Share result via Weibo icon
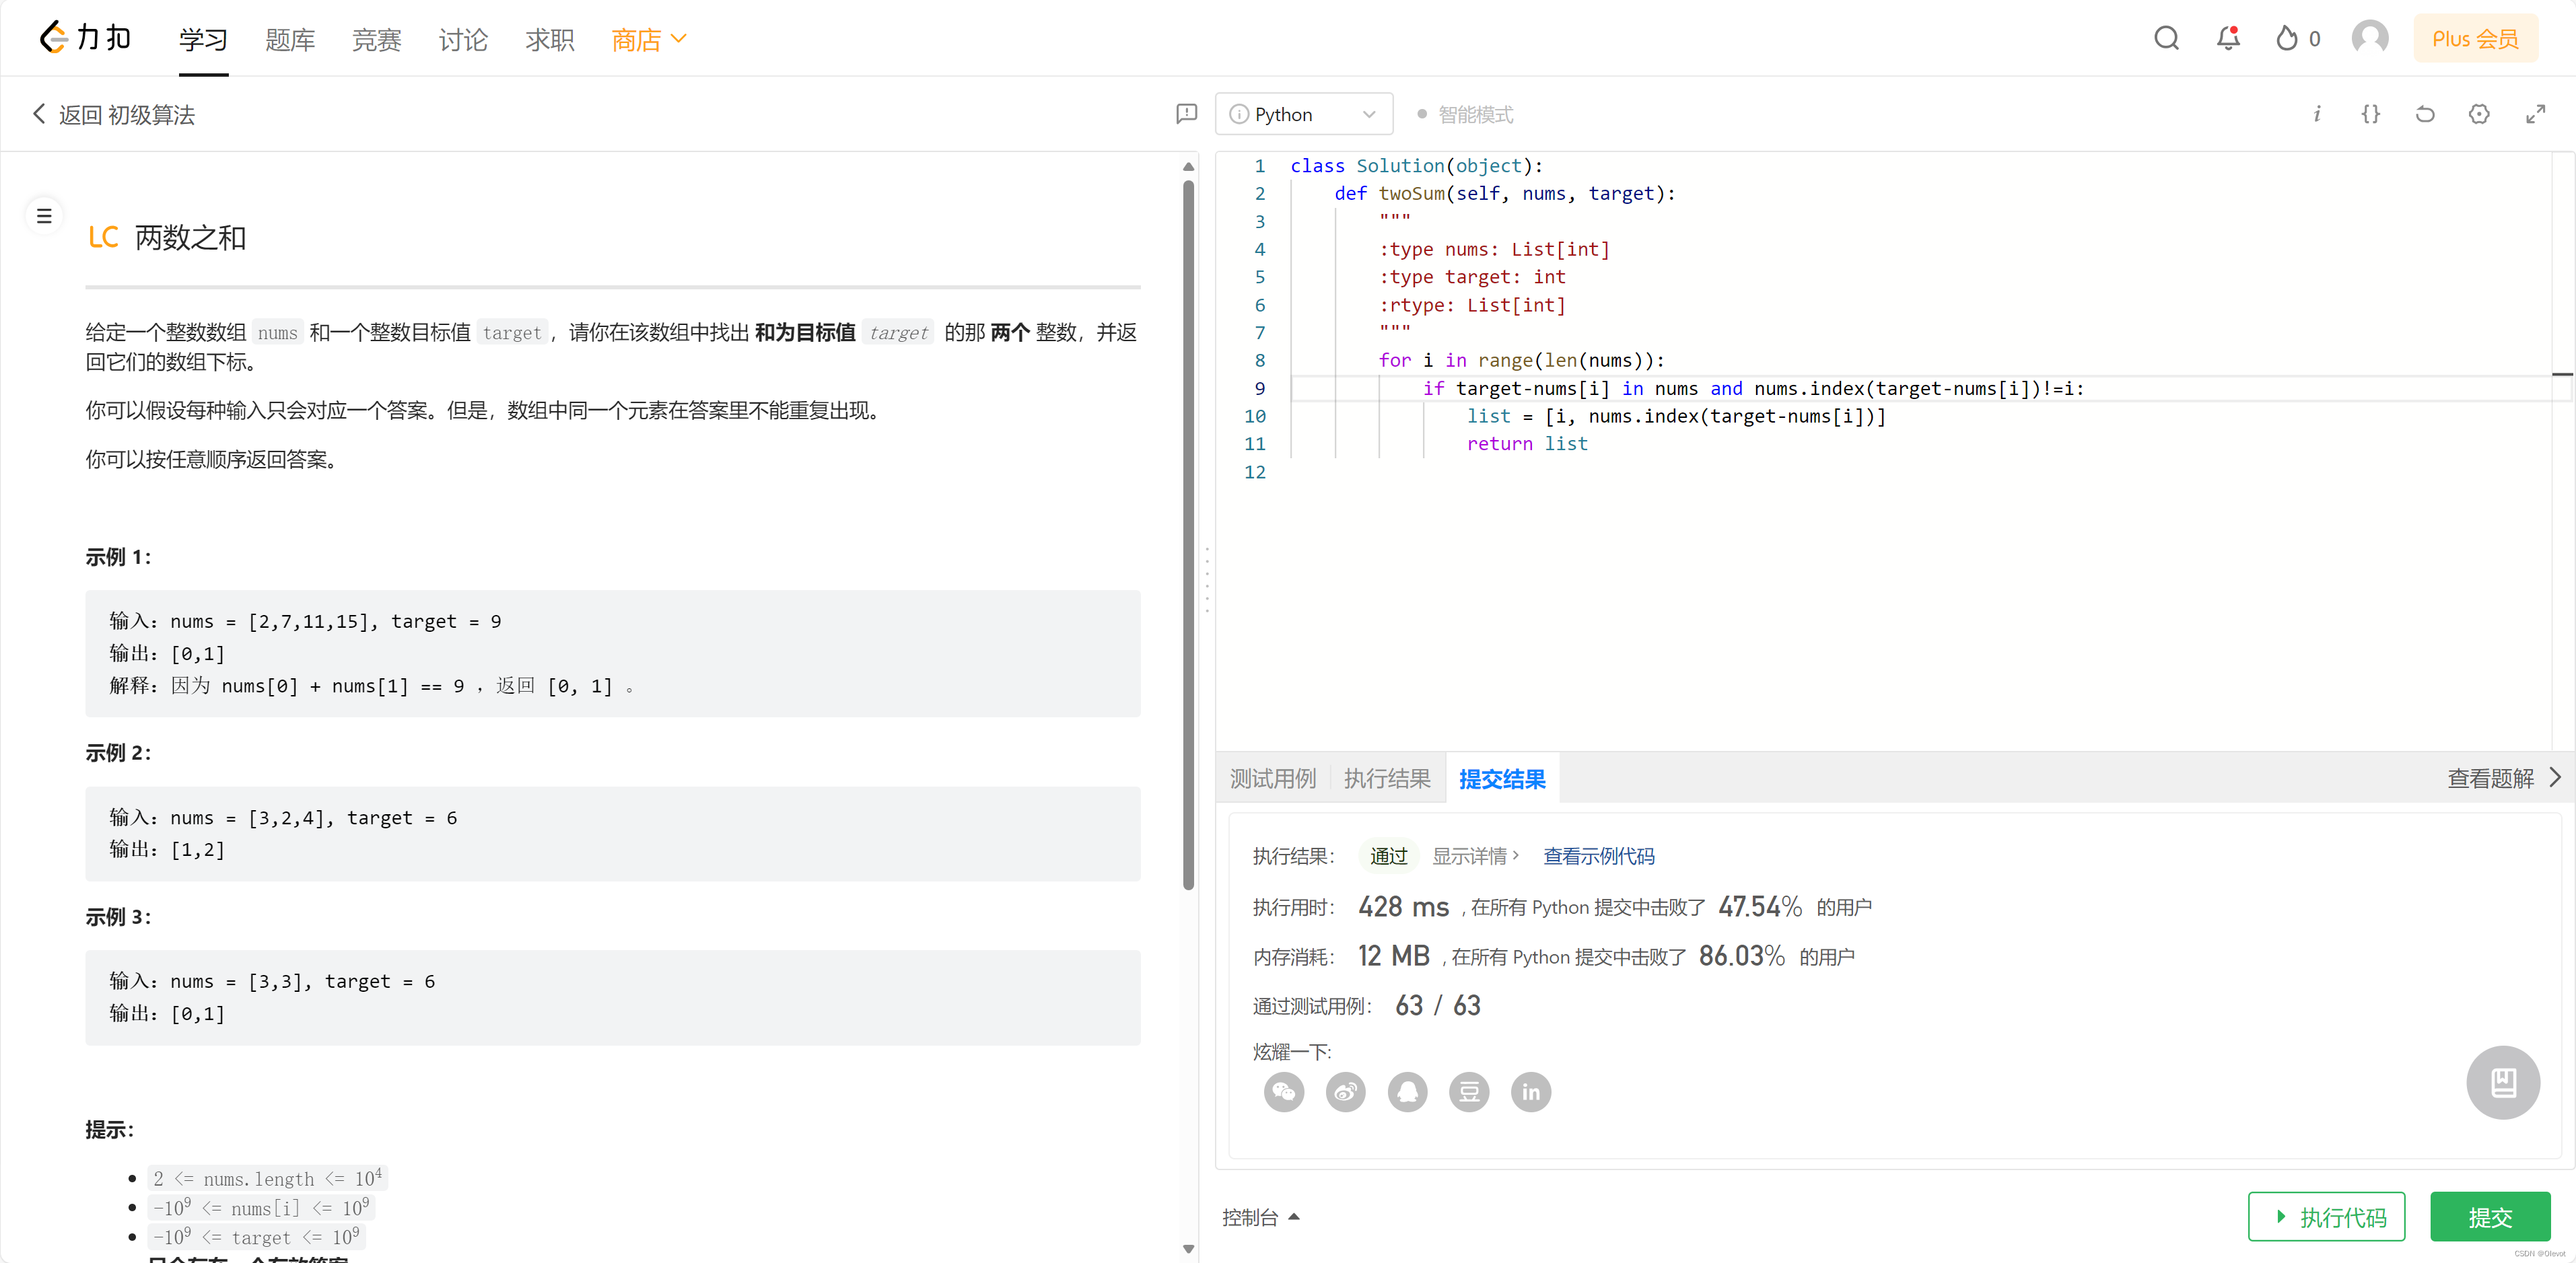Viewport: 2576px width, 1263px height. [x=1346, y=1091]
